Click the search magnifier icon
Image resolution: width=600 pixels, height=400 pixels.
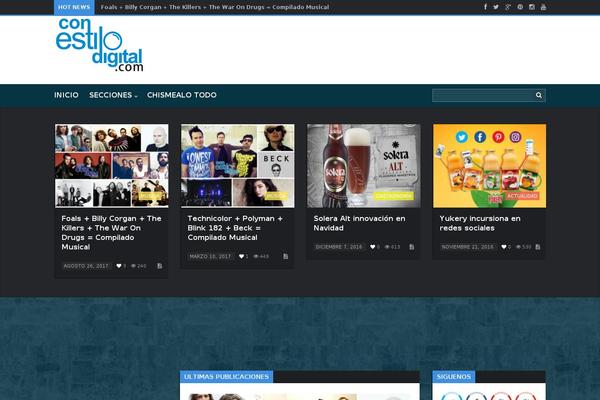click(539, 95)
